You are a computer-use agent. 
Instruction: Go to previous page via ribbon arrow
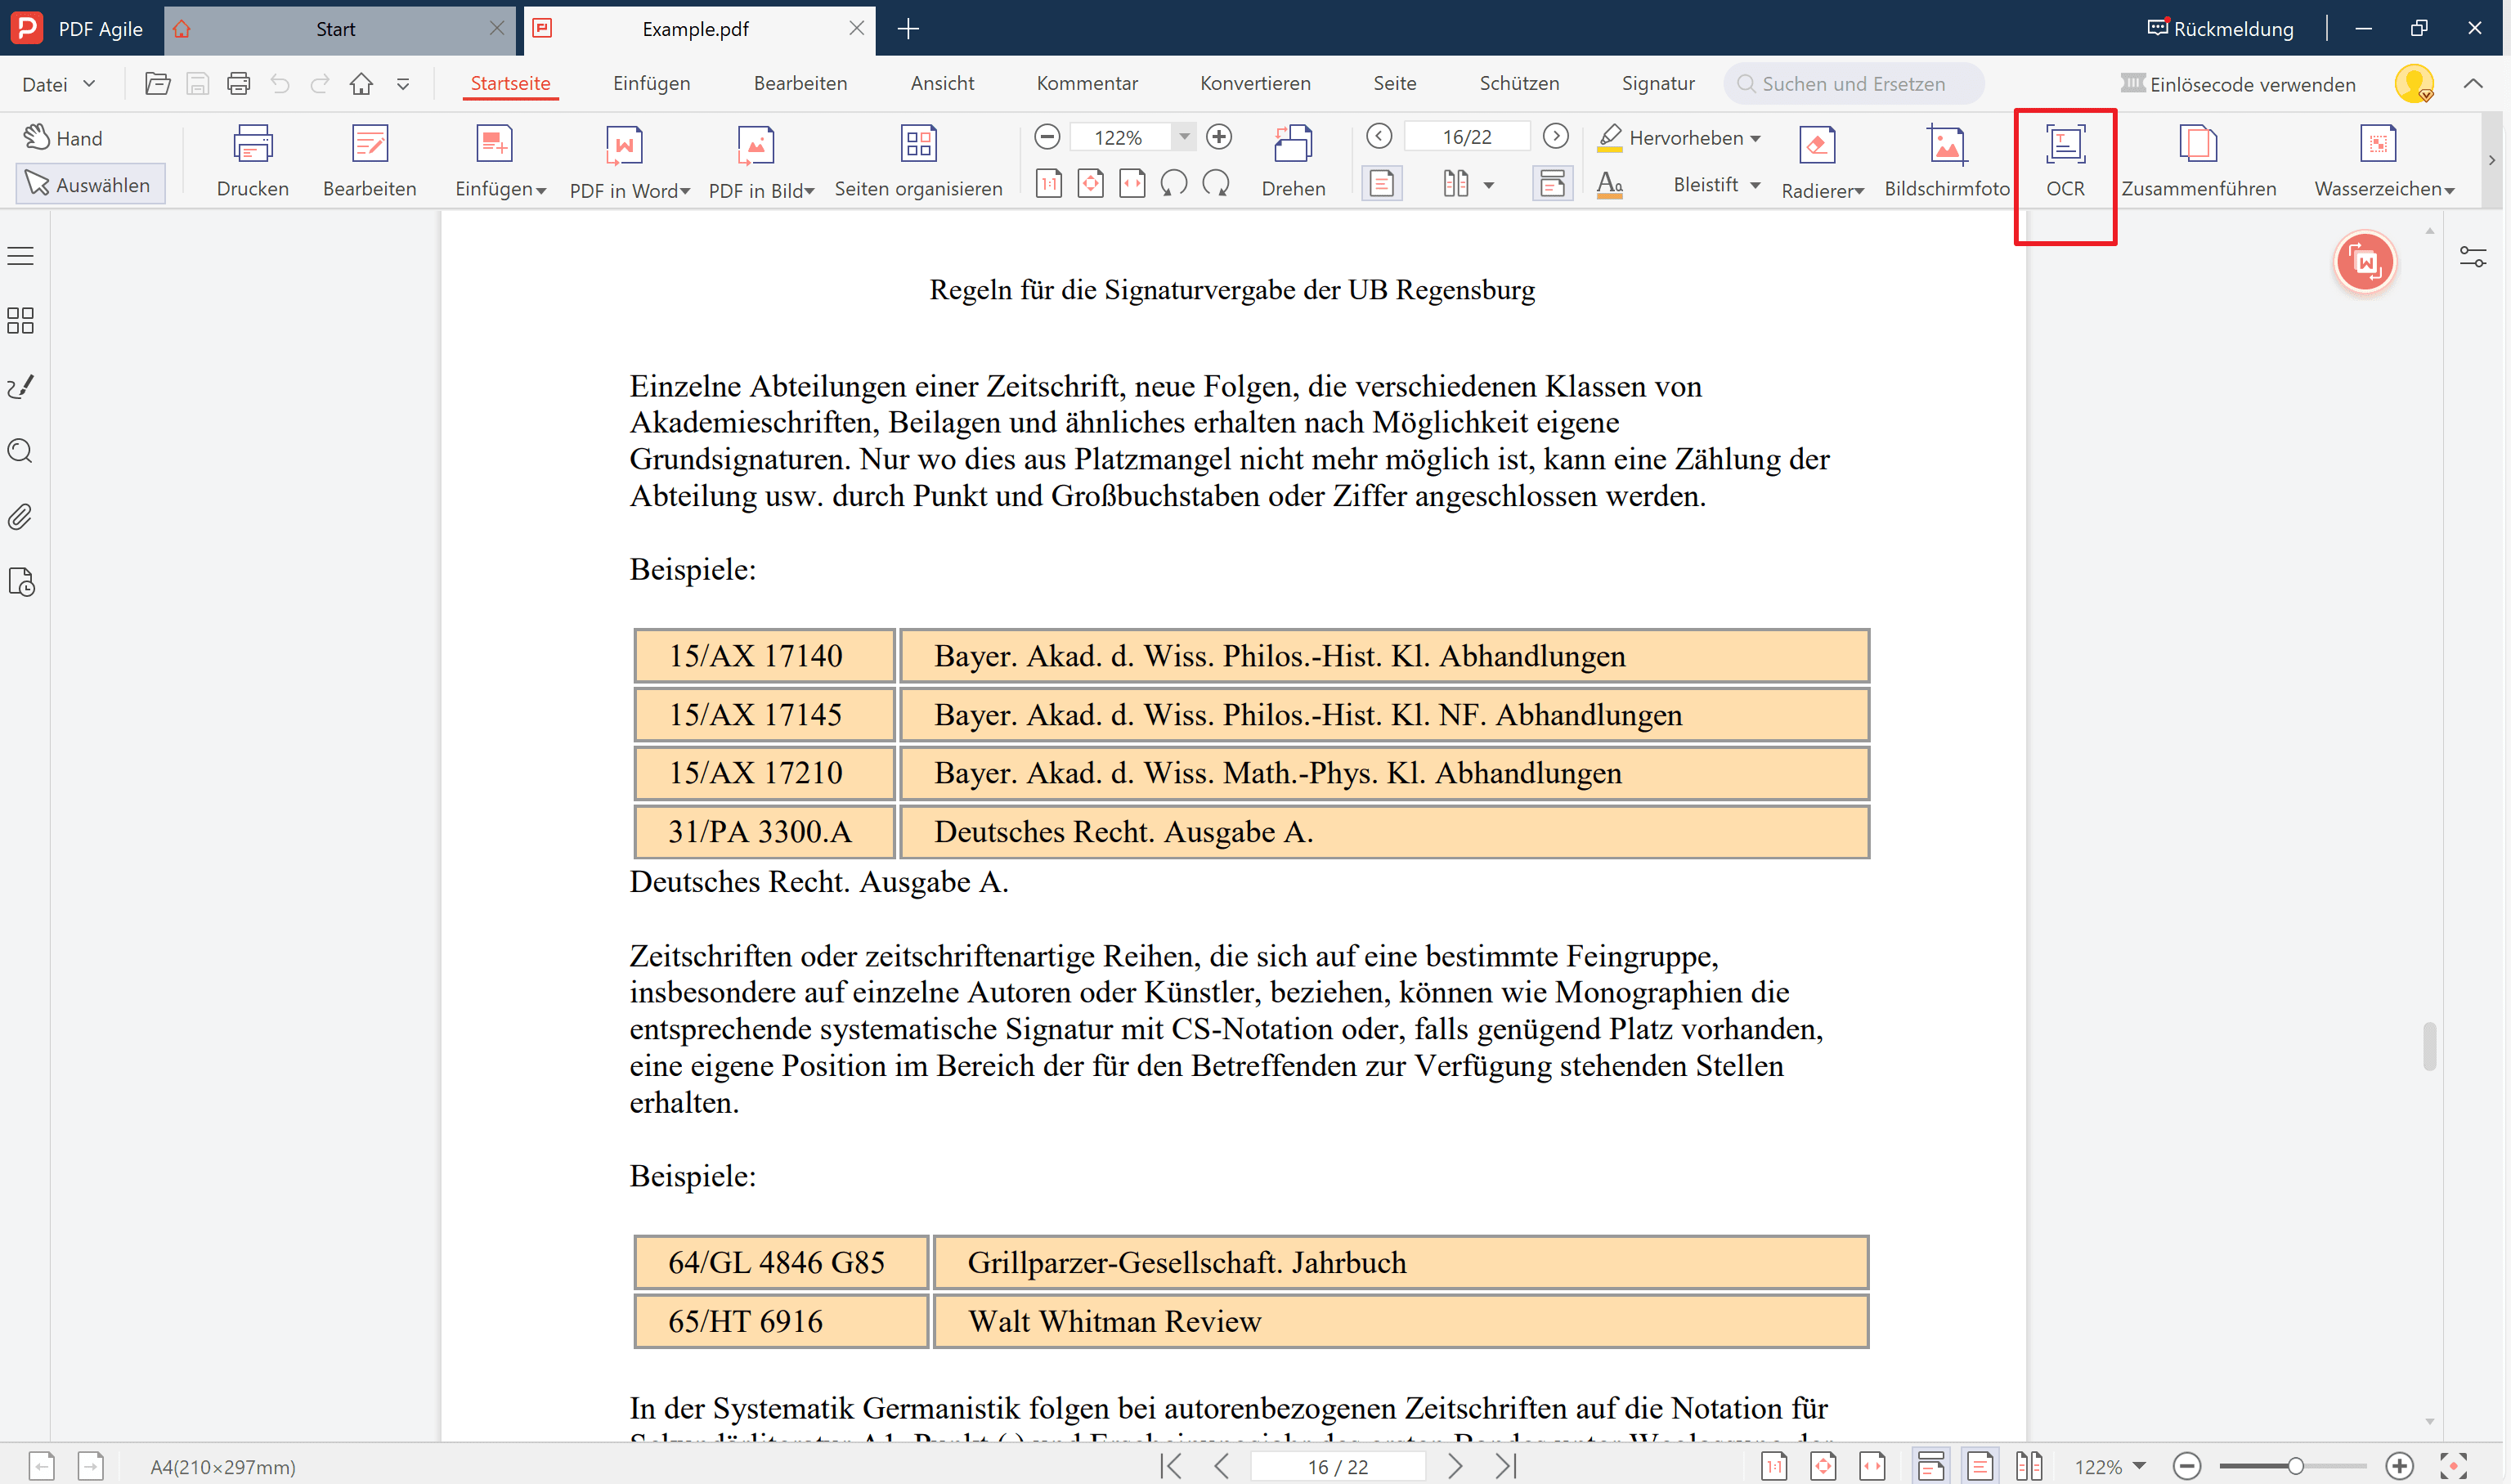coord(1379,136)
